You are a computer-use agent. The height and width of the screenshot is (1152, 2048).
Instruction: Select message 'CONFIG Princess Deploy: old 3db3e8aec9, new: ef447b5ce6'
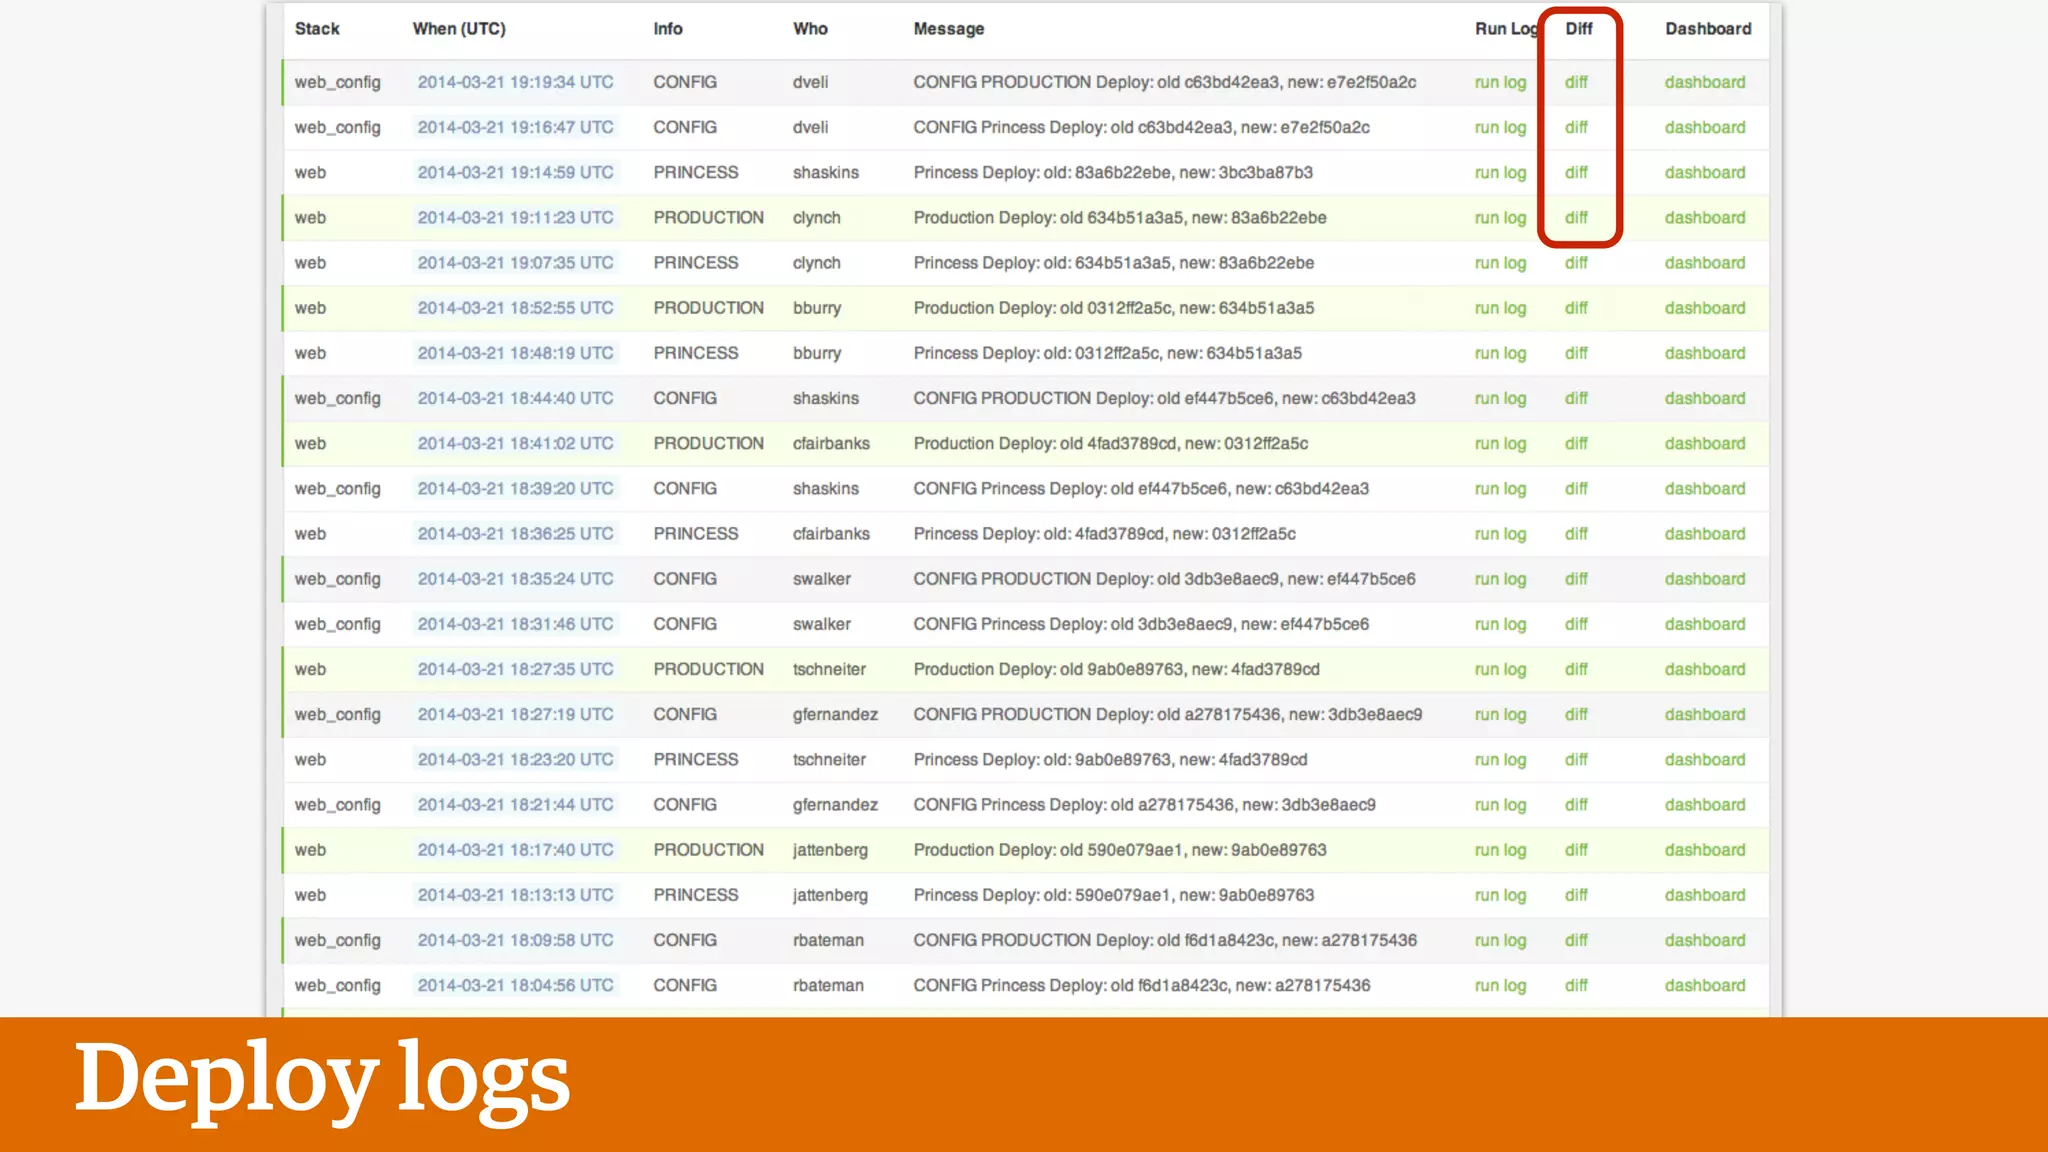[1141, 624]
